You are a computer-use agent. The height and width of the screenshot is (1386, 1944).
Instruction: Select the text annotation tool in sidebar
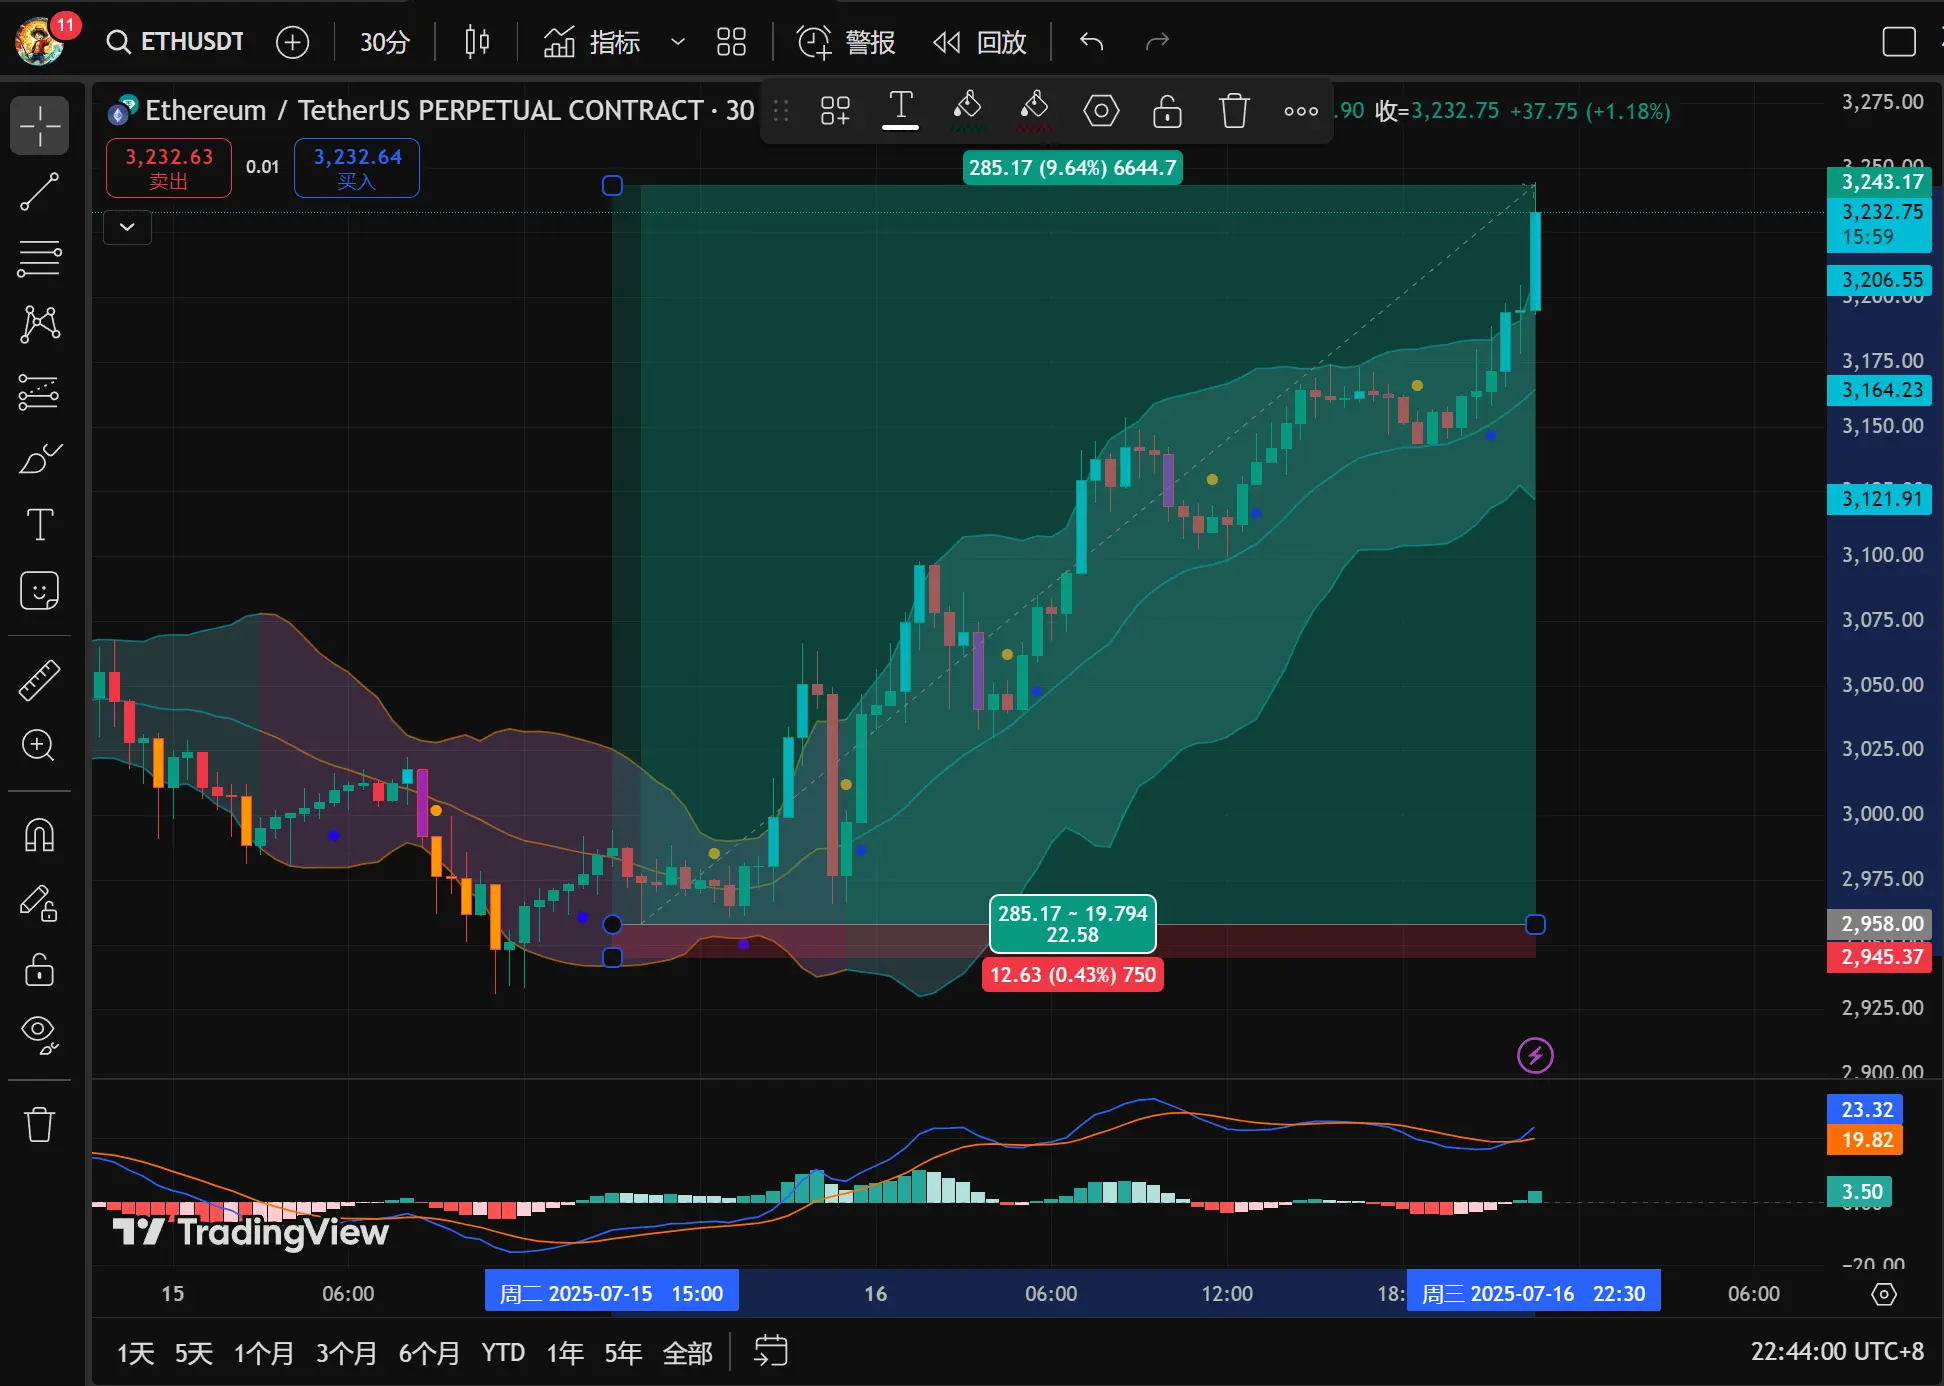[x=40, y=525]
